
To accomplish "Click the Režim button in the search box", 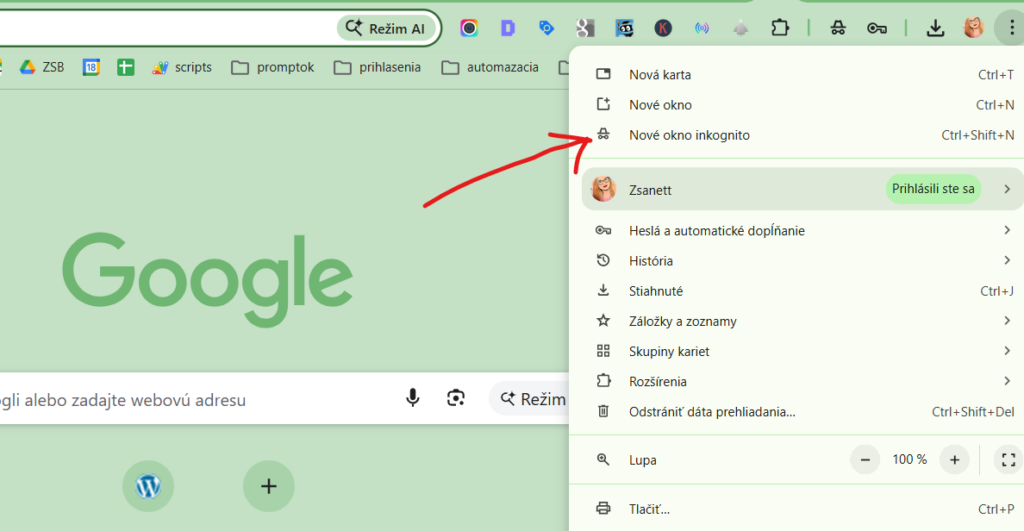I will (530, 398).
